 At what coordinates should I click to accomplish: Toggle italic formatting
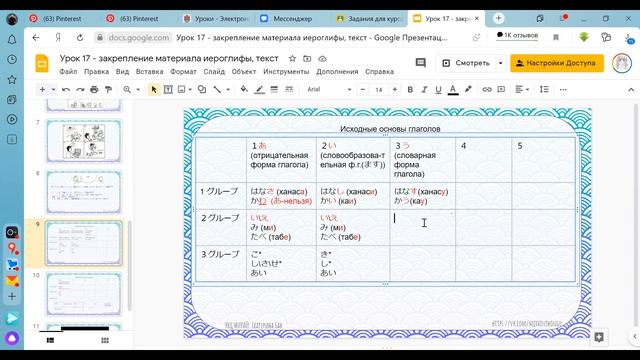click(424, 89)
